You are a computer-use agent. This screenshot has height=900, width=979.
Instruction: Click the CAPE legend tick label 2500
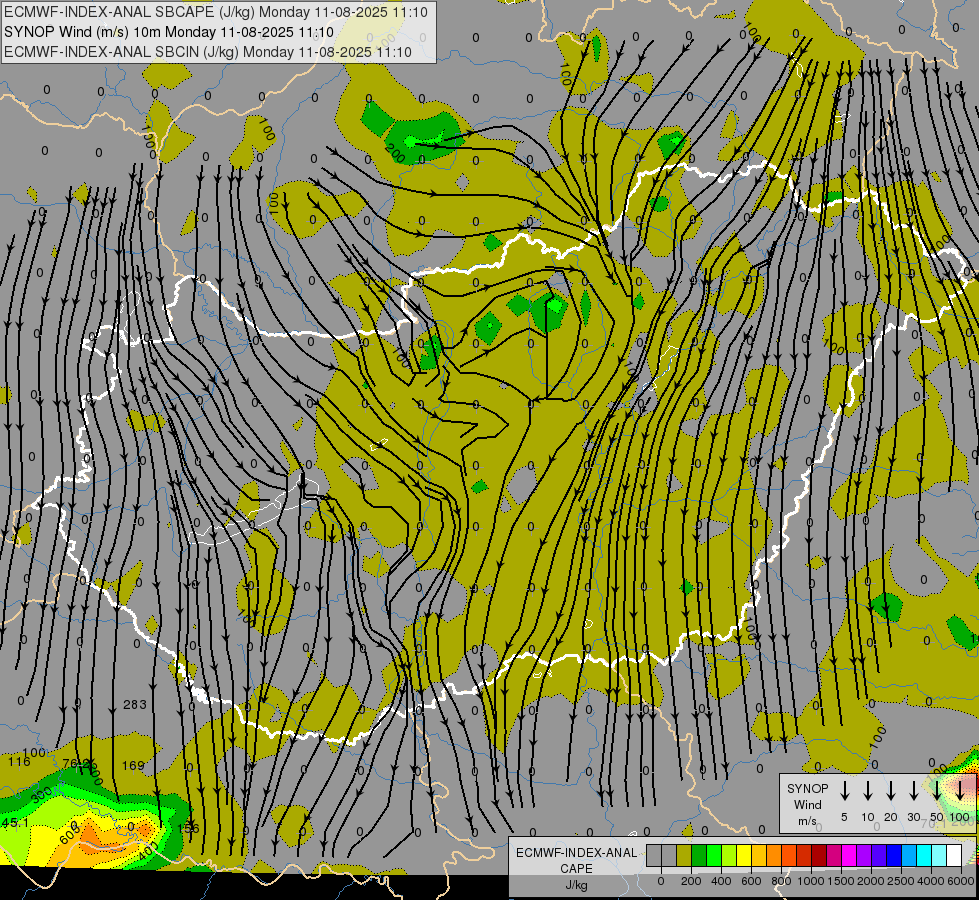(900, 881)
